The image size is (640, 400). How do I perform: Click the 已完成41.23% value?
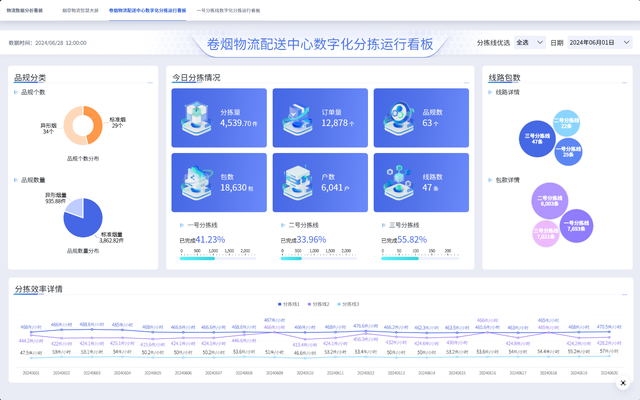pos(202,240)
